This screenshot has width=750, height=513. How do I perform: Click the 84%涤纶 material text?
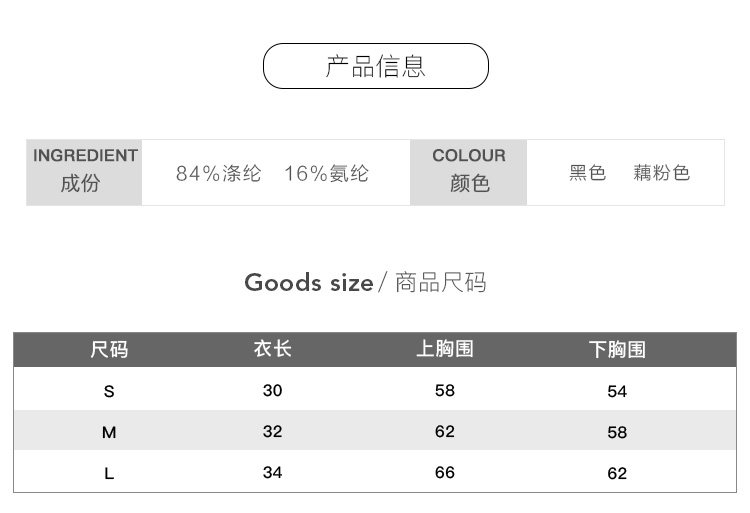click(x=218, y=174)
